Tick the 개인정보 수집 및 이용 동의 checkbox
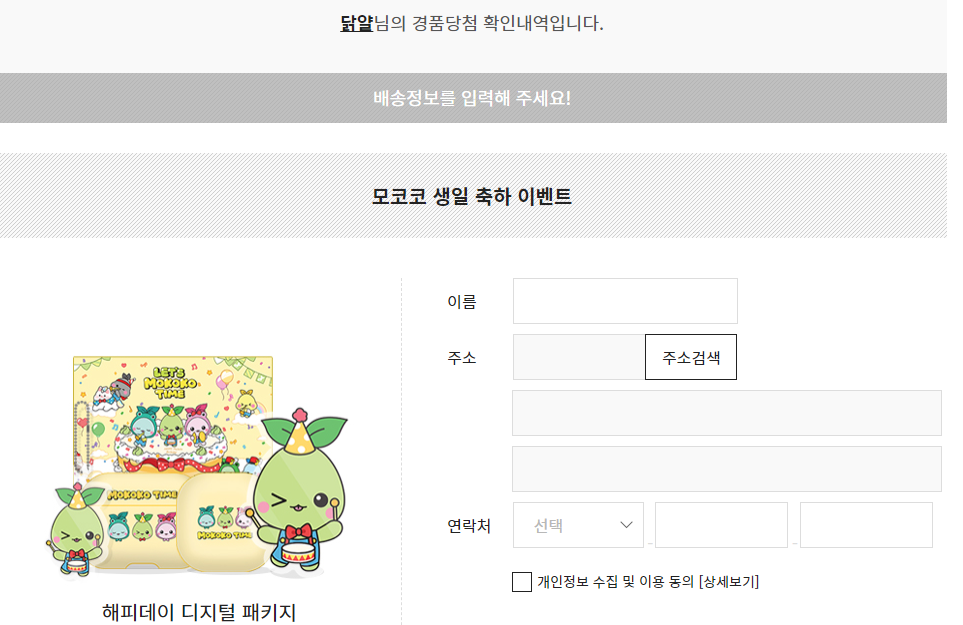 pyautogui.click(x=521, y=582)
